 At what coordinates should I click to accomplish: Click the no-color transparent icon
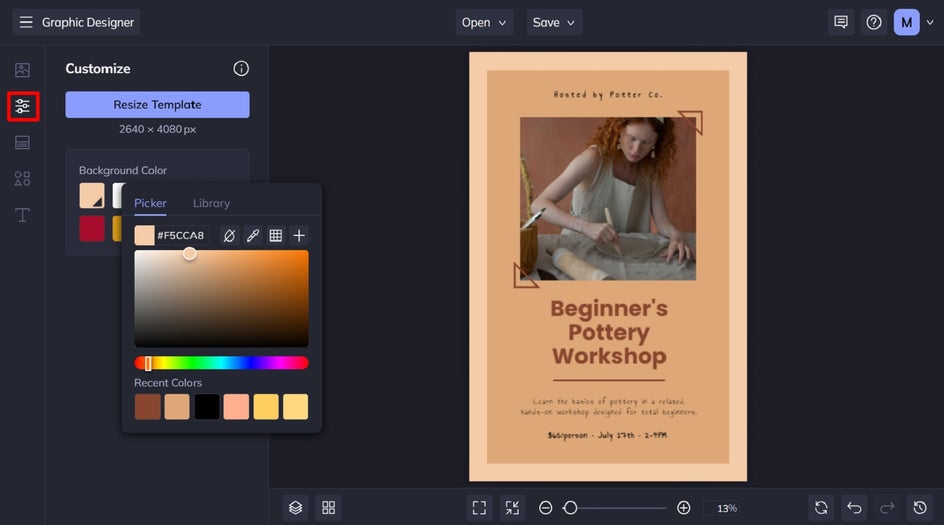[229, 236]
